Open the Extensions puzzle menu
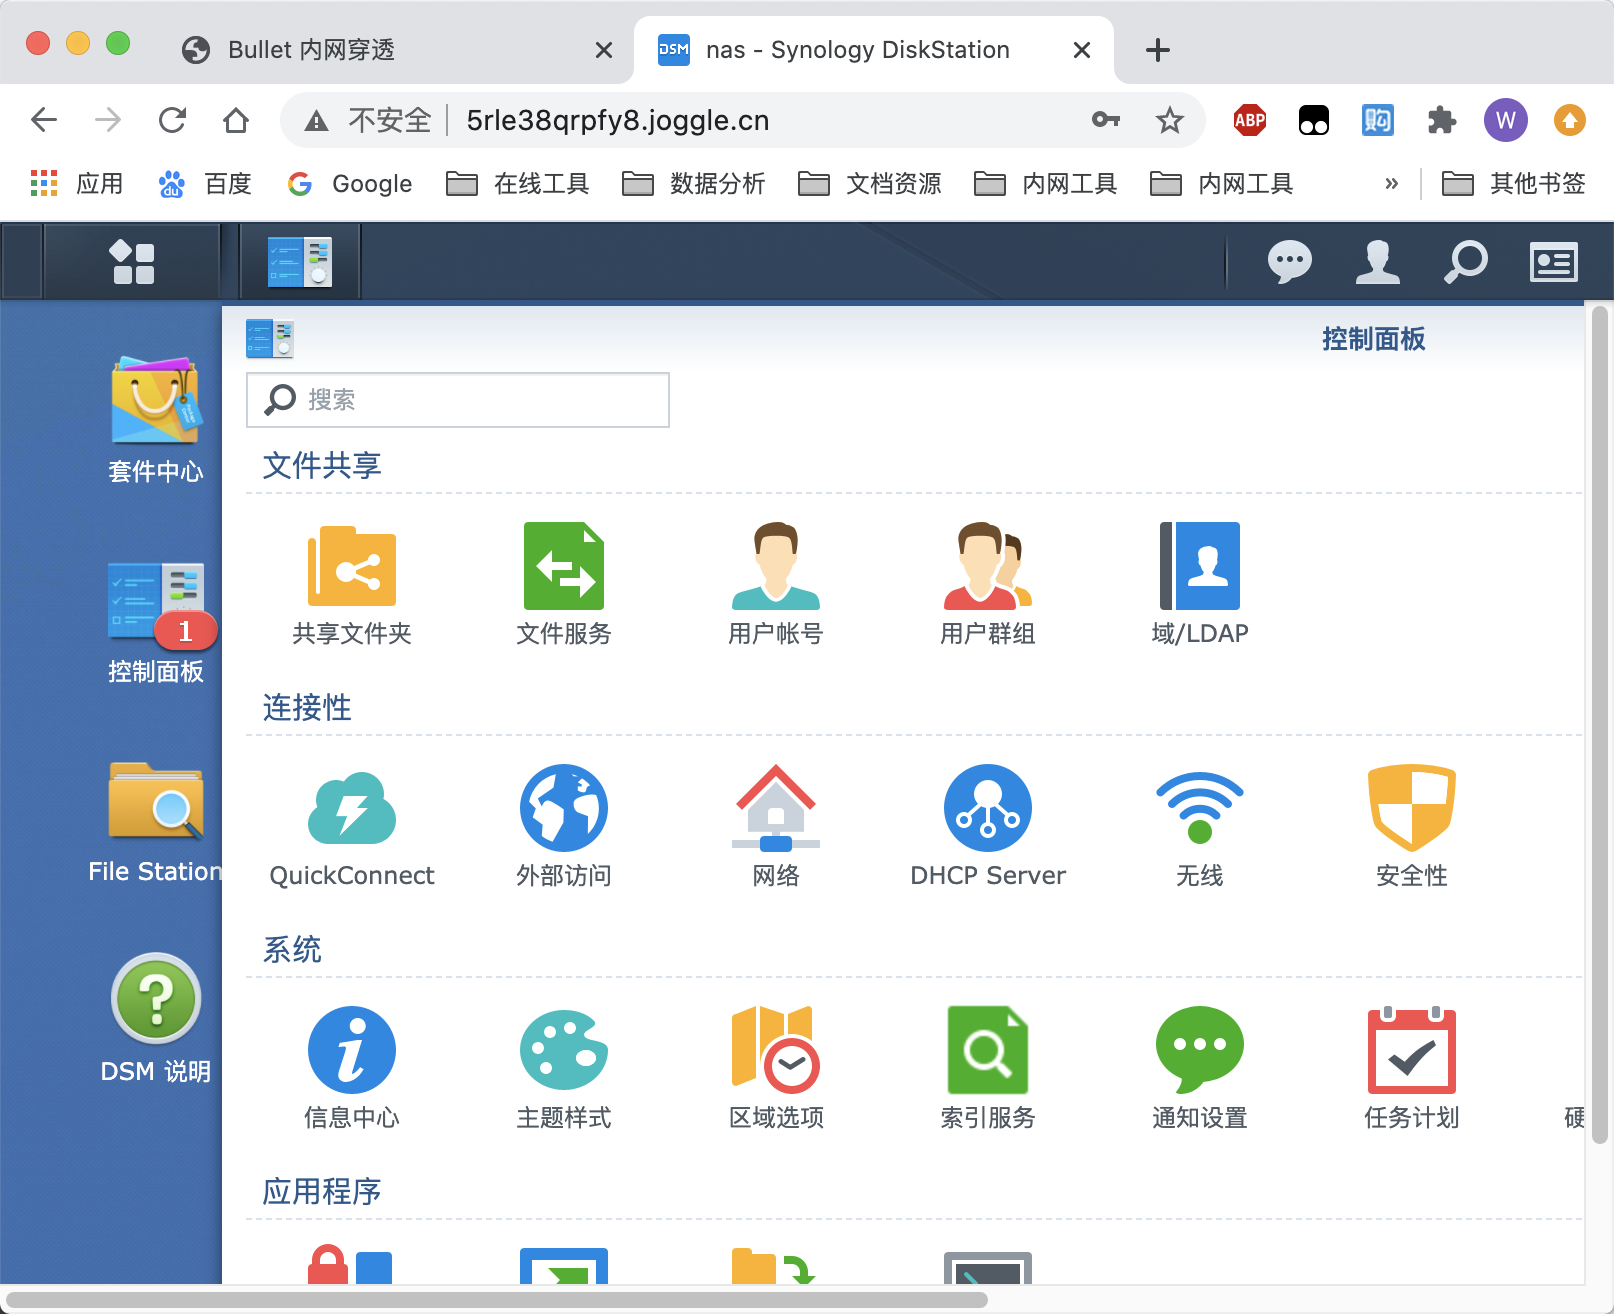Image resolution: width=1614 pixels, height=1314 pixels. [x=1442, y=121]
